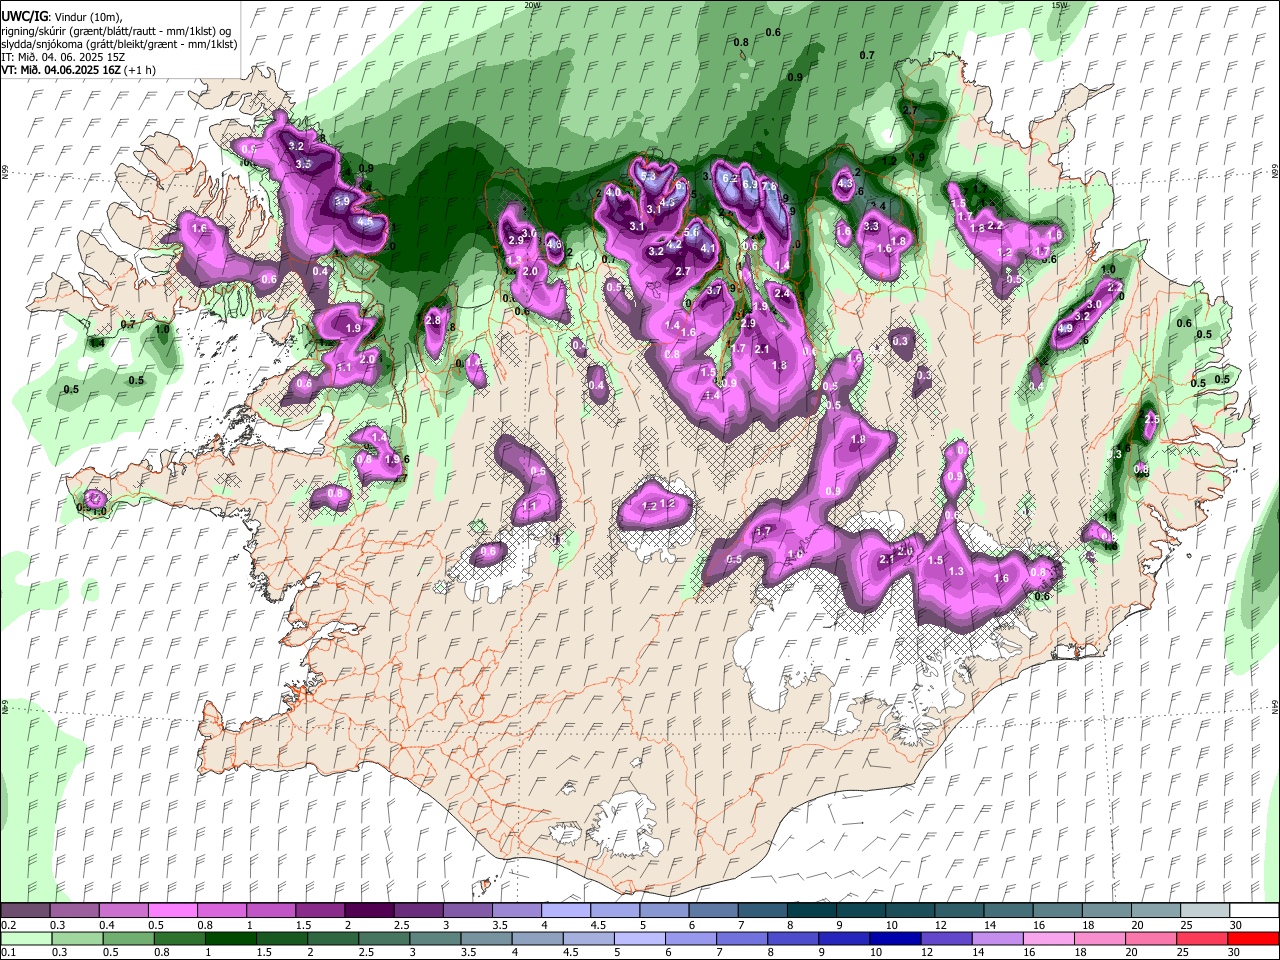
Task: Click the 4.3 value on the north coast
Action: tap(844, 184)
